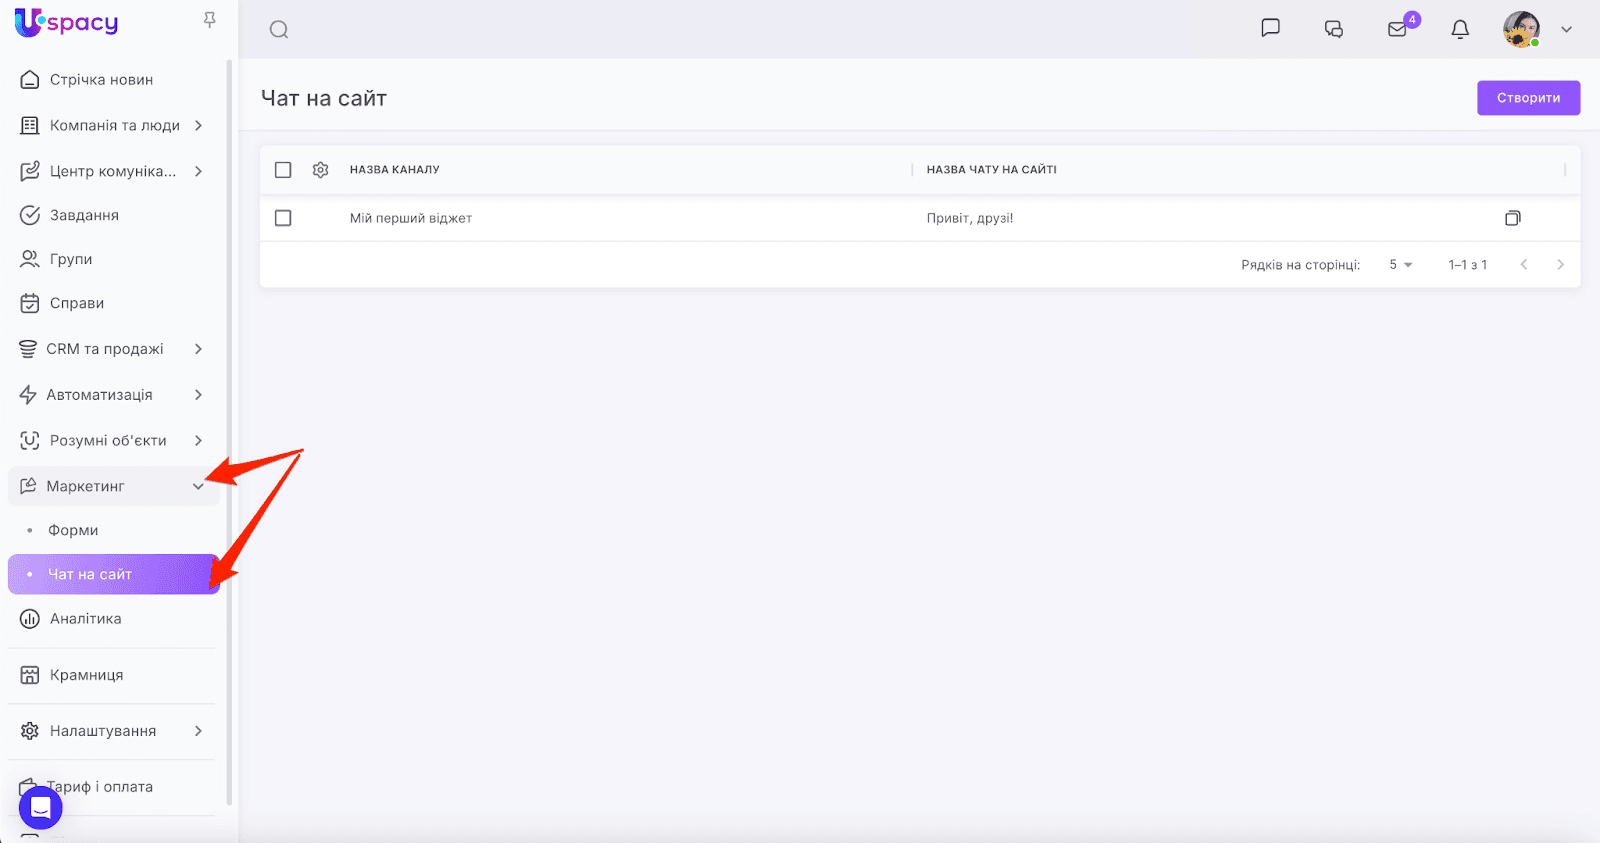
Task: Click the user profile avatar
Action: pyautogui.click(x=1521, y=29)
